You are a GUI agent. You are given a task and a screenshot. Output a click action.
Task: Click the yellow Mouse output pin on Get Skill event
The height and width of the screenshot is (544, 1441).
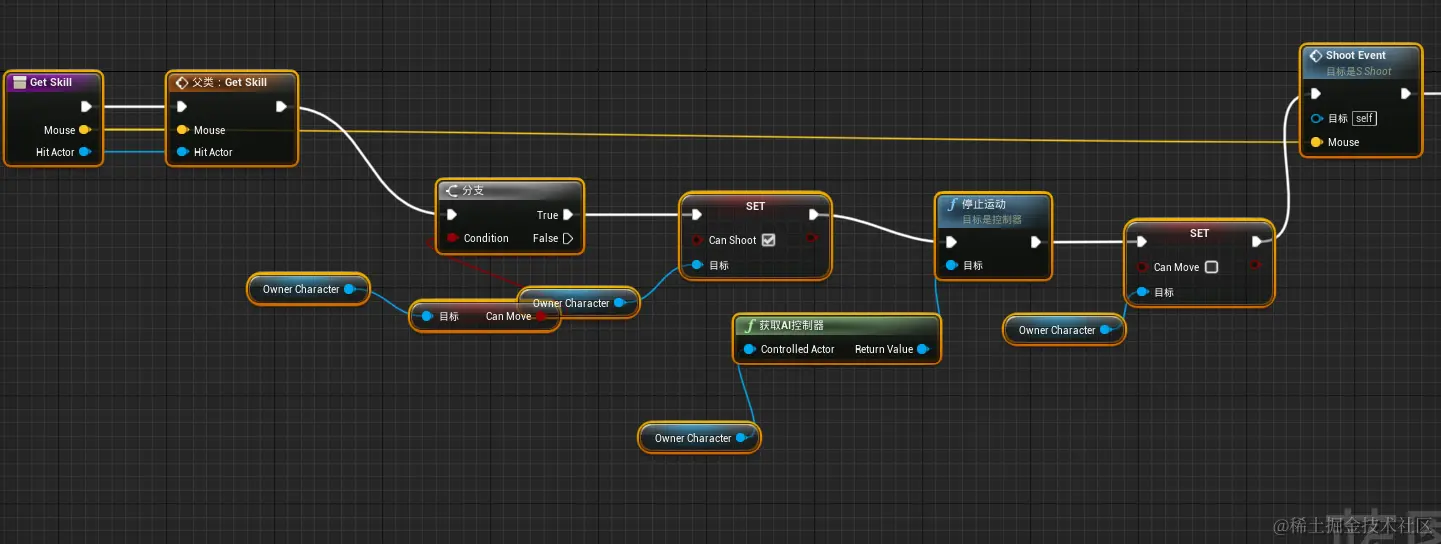coord(85,130)
